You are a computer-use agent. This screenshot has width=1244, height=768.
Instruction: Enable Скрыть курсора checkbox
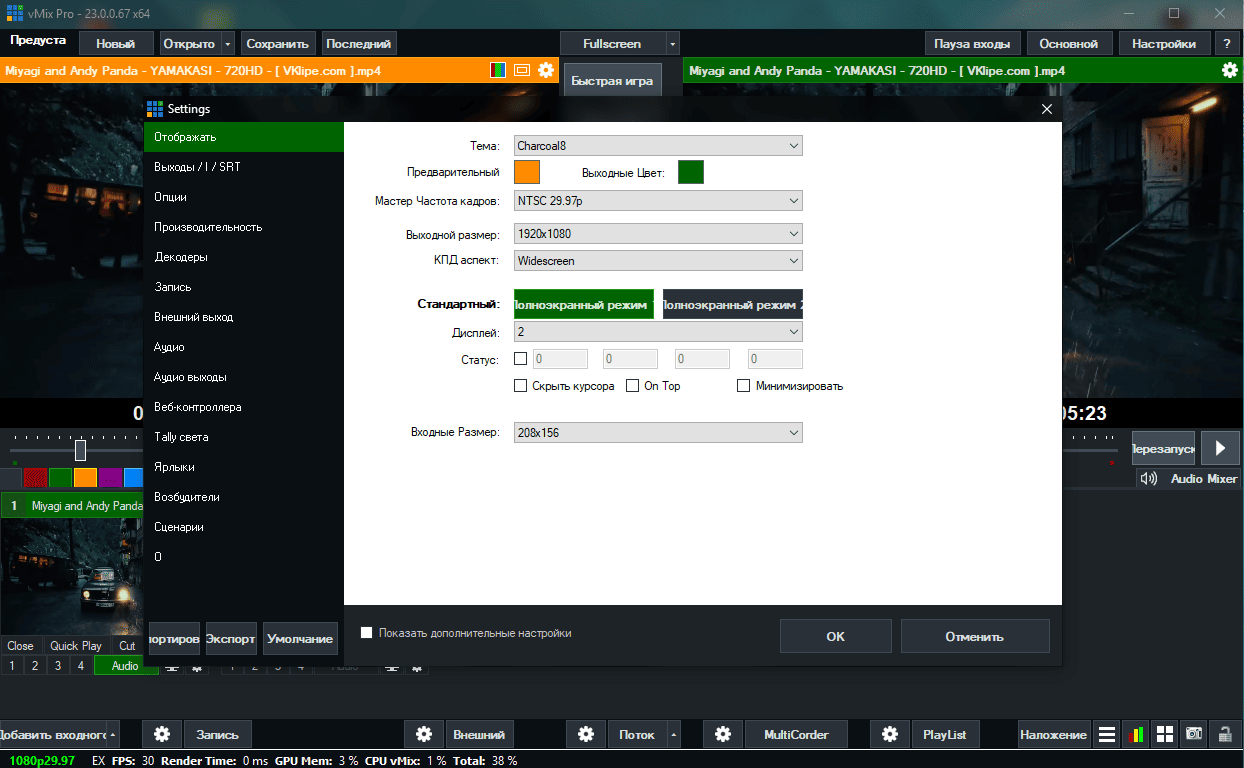520,385
